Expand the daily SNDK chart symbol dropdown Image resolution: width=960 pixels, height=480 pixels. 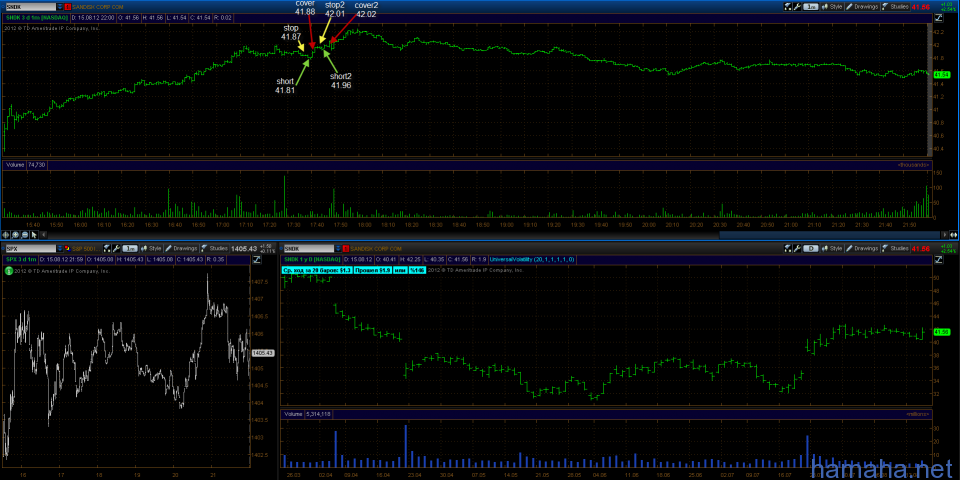pyautogui.click(x=339, y=249)
